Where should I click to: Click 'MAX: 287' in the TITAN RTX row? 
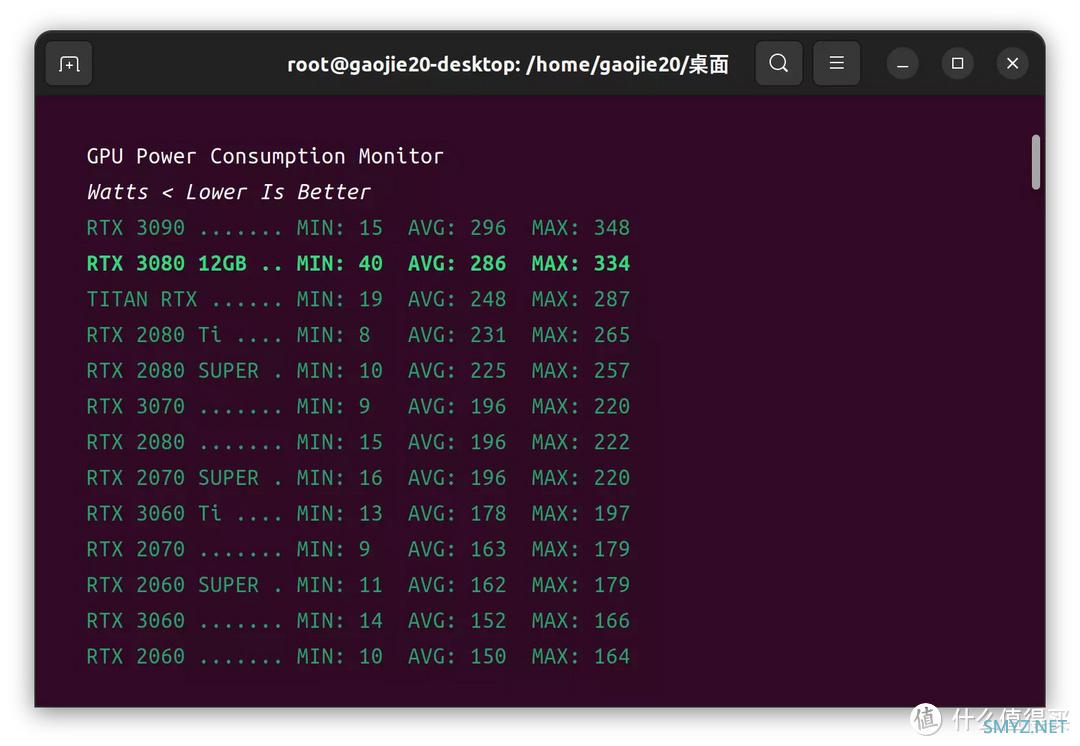click(581, 300)
